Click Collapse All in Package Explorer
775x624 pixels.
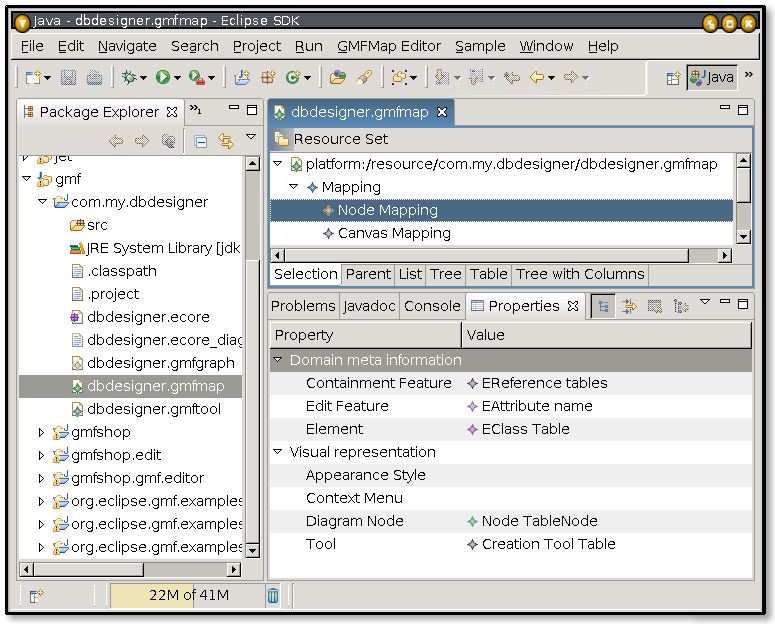coord(201,142)
